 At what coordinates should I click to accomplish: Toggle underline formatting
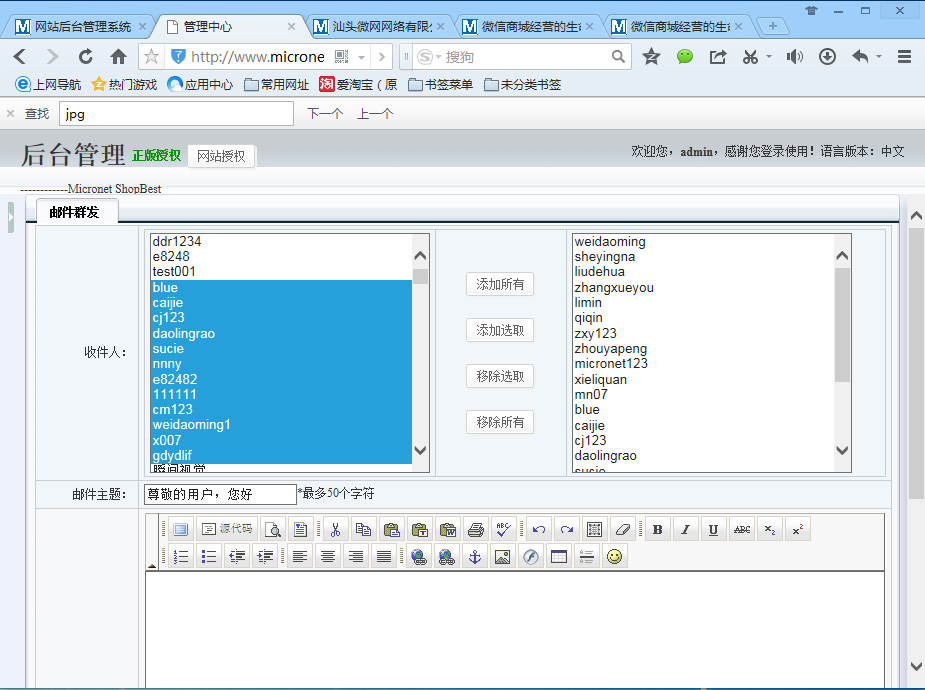[713, 529]
